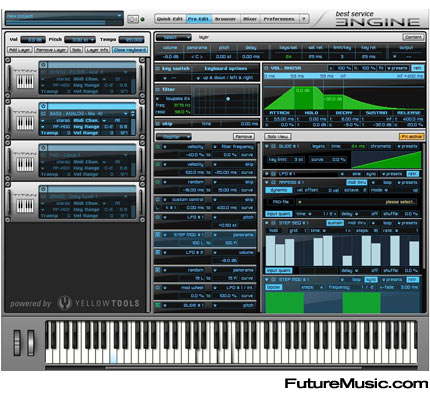Click the highlighted key on the piano keyboard
The height and width of the screenshot is (400, 430).
point(113,358)
